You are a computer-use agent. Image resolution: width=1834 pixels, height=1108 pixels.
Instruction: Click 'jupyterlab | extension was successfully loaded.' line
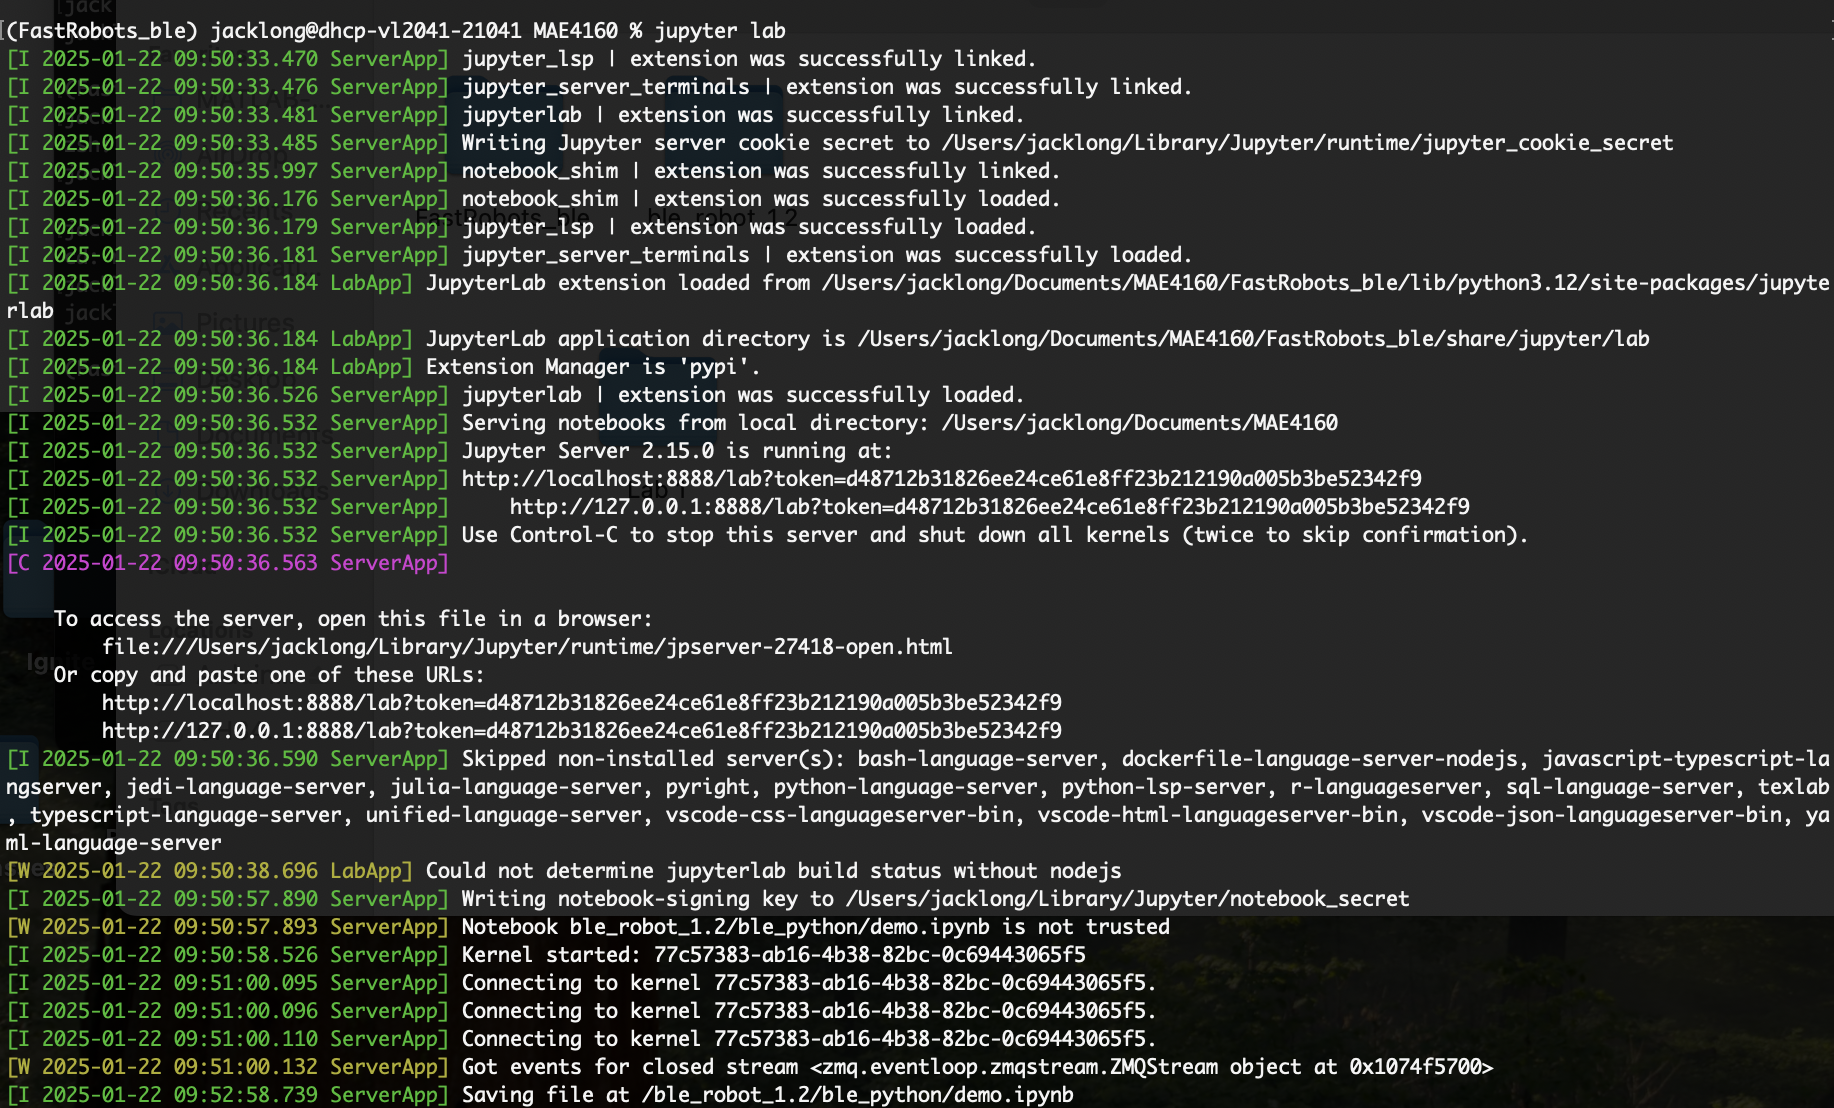516,395
